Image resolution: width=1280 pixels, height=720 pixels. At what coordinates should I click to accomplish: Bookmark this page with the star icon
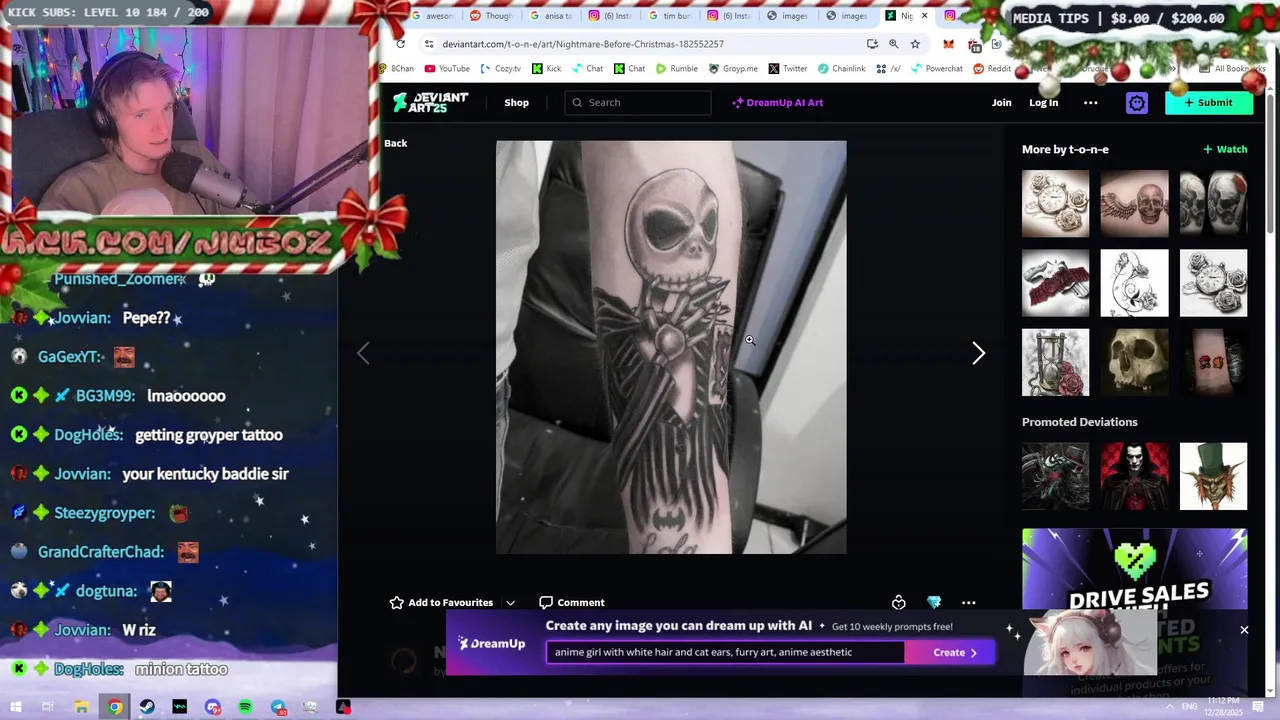[x=915, y=44]
